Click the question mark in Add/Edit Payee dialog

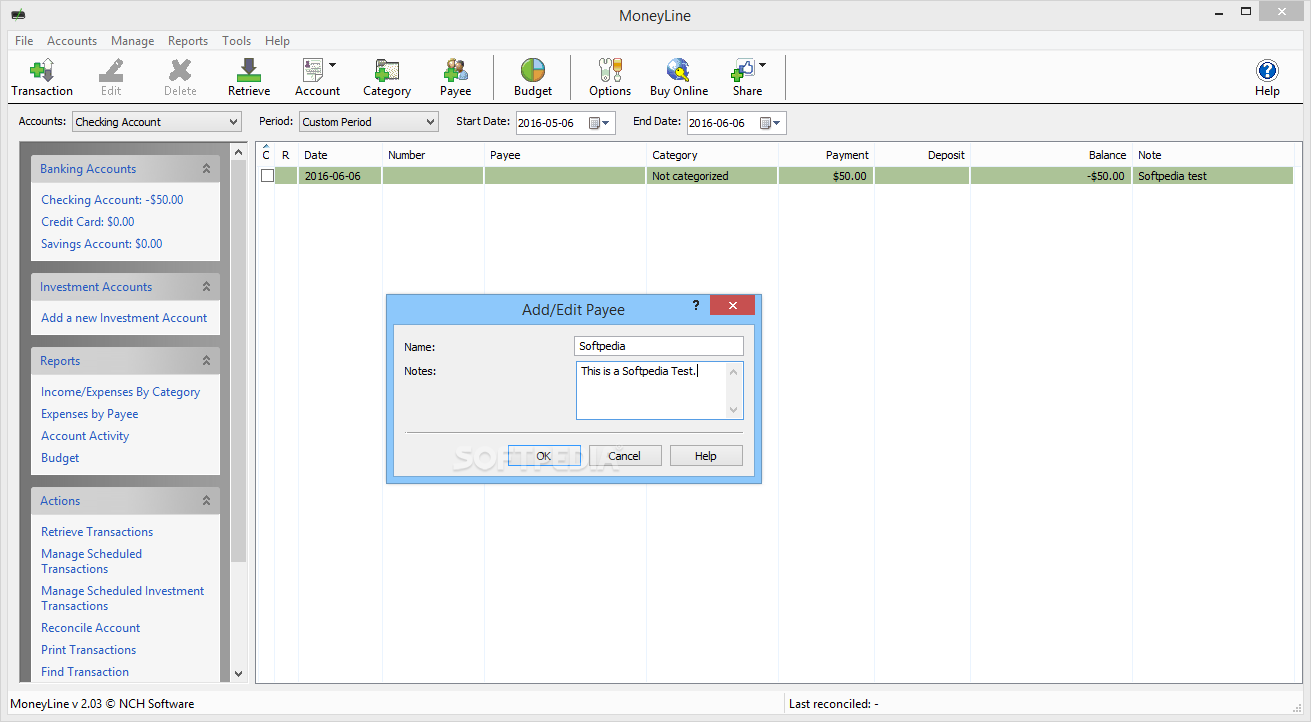click(x=696, y=305)
